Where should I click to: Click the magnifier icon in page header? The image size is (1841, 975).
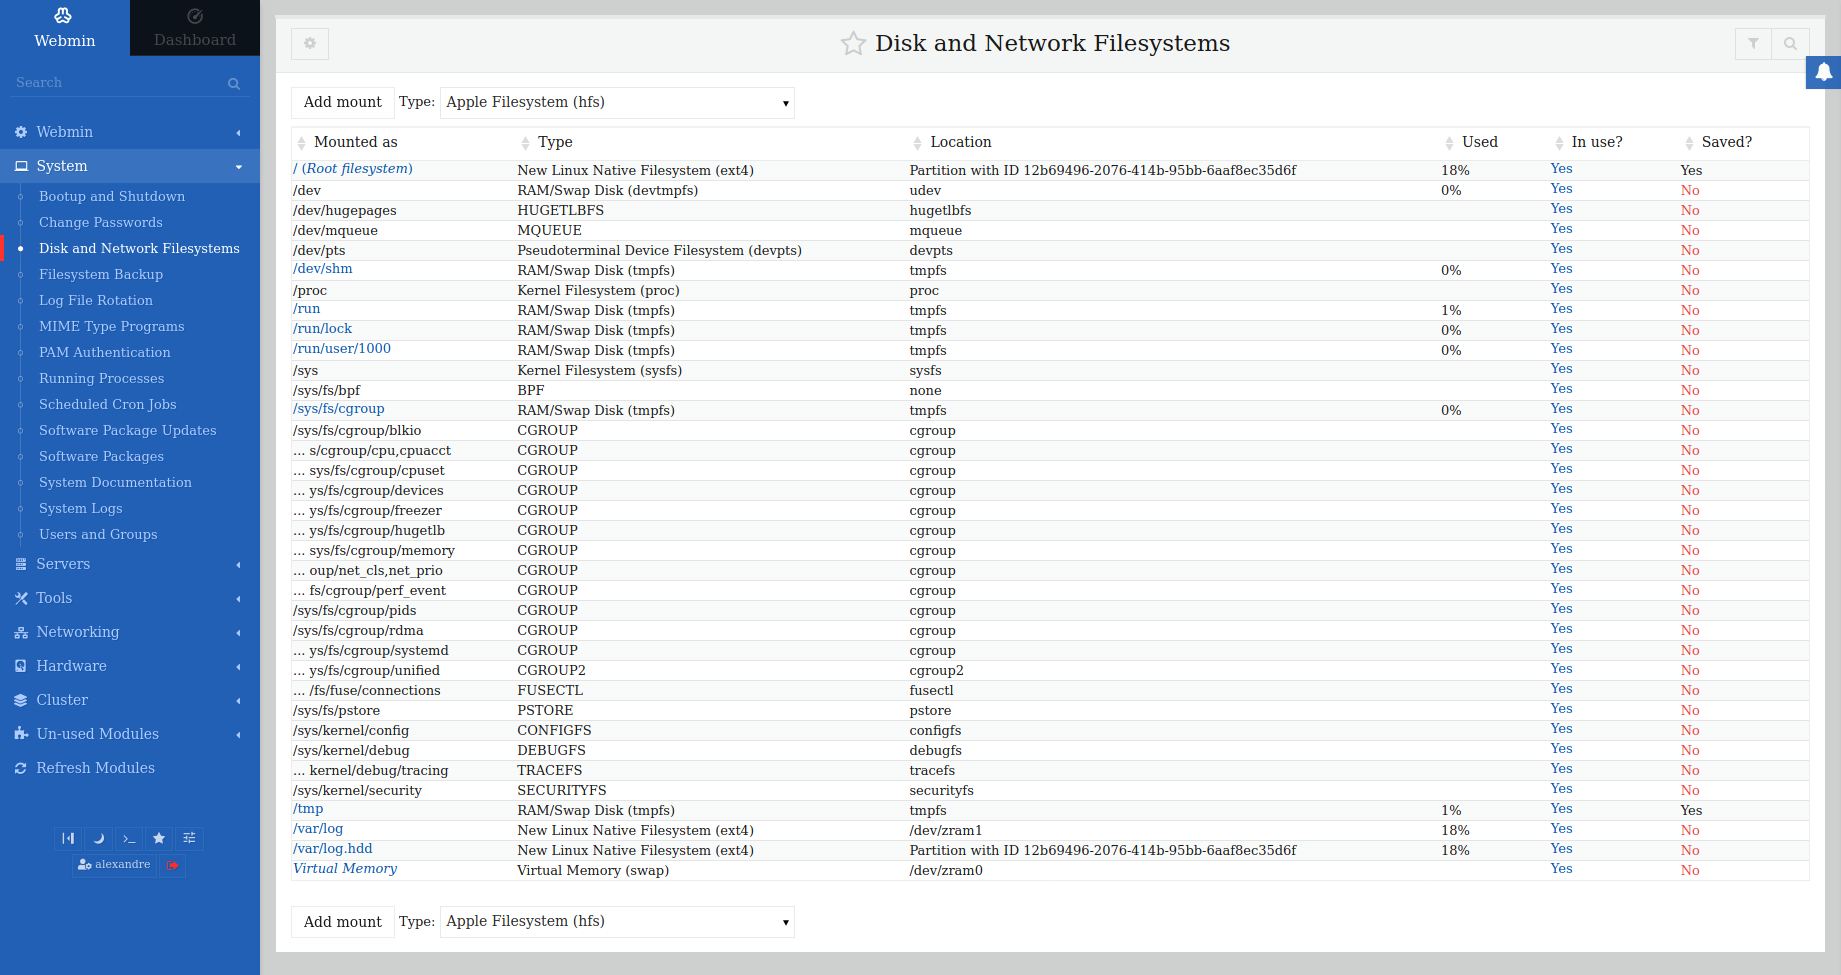pyautogui.click(x=1790, y=44)
